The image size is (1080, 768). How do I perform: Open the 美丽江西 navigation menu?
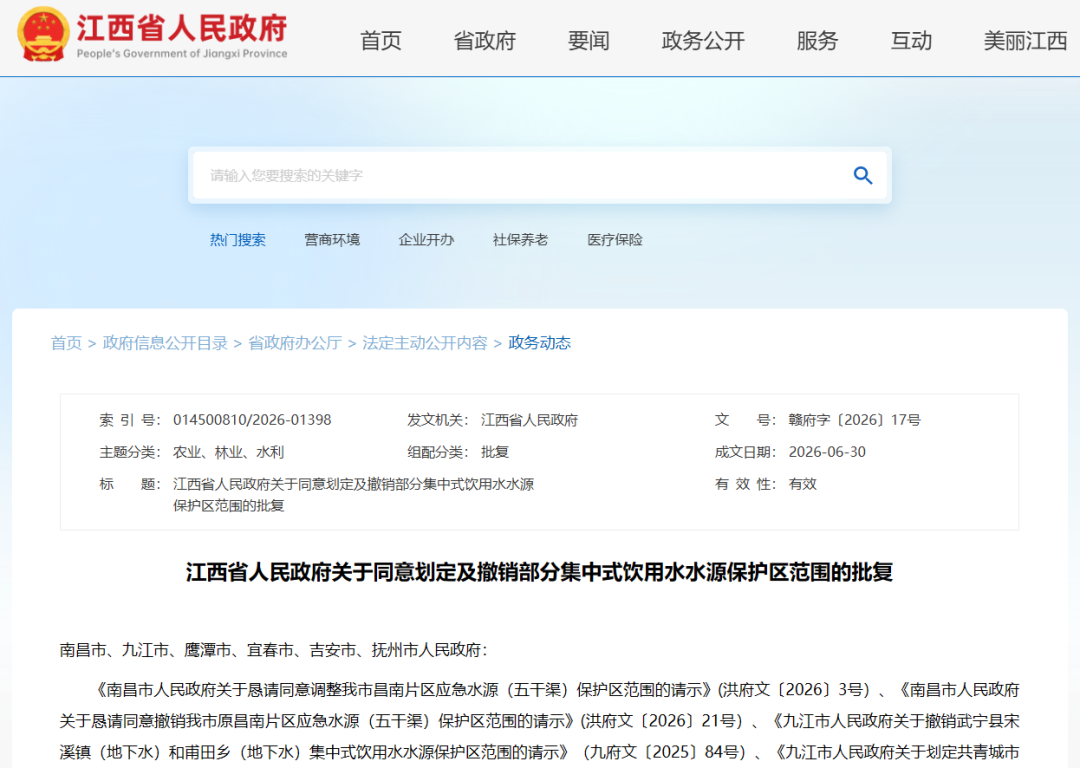pyautogui.click(x=1025, y=41)
